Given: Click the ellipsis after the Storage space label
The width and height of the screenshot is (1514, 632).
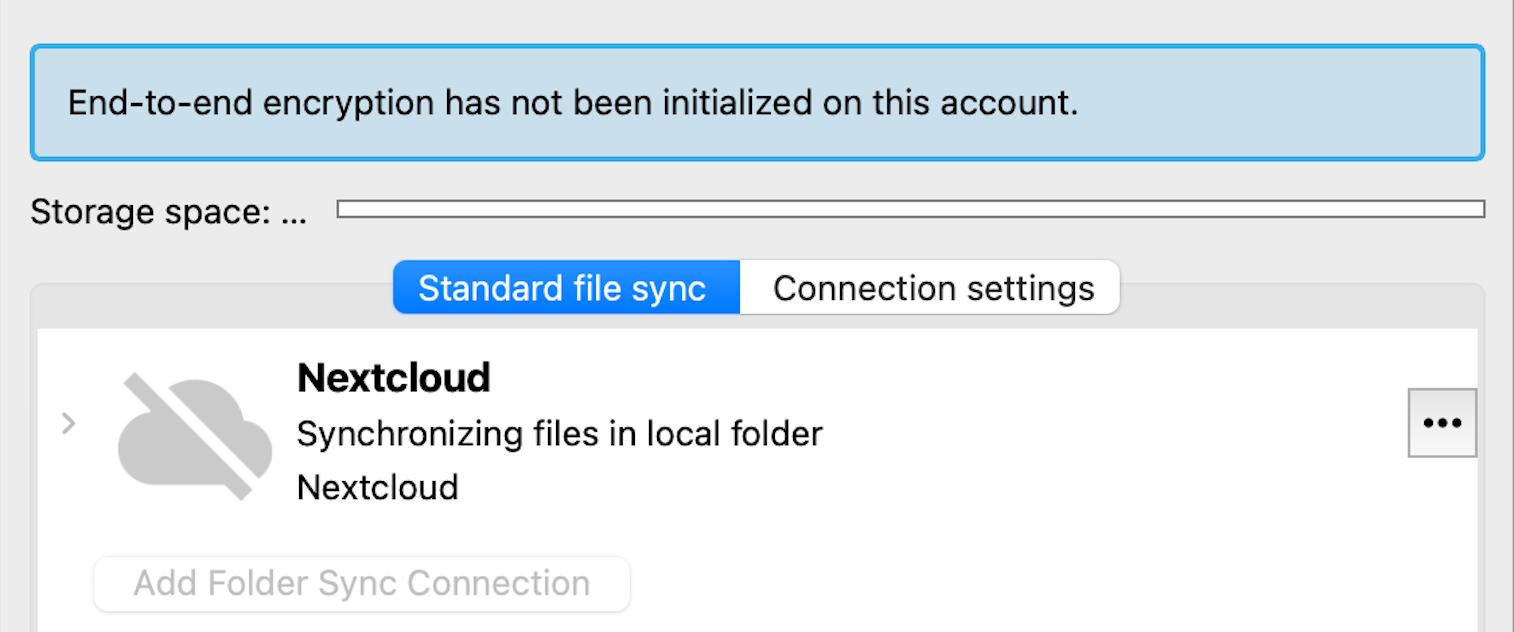Looking at the screenshot, I should pyautogui.click(x=294, y=213).
